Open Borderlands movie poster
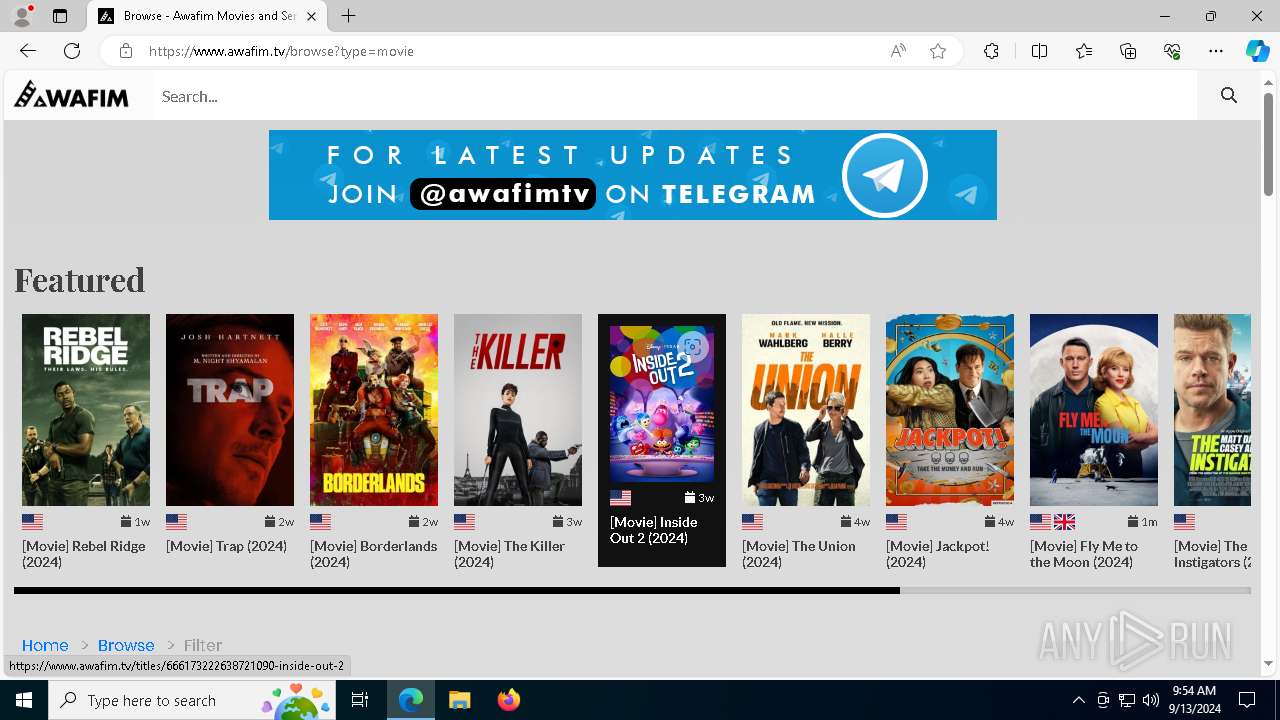This screenshot has width=1280, height=720. pos(374,410)
